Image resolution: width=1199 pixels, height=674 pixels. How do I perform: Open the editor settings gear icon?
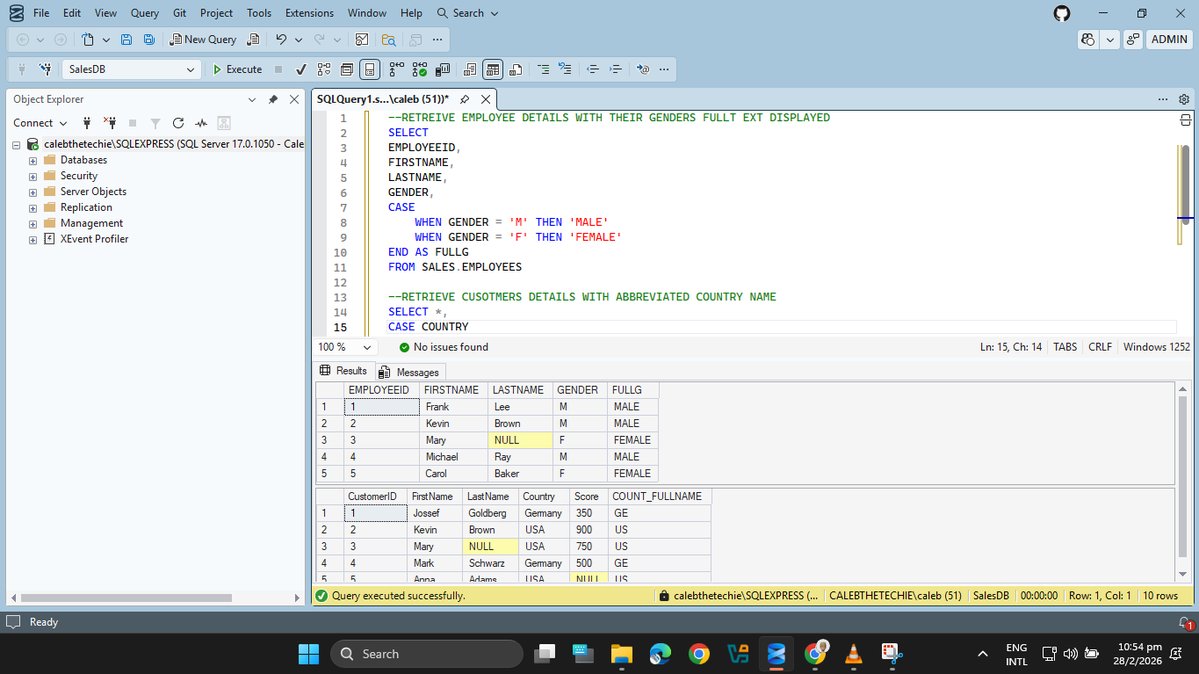coord(1184,99)
